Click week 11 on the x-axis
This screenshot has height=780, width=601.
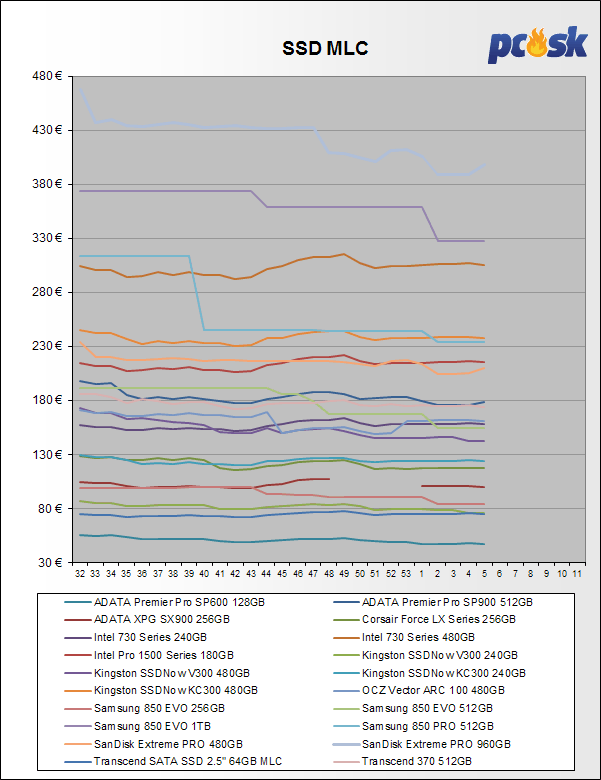[577, 574]
